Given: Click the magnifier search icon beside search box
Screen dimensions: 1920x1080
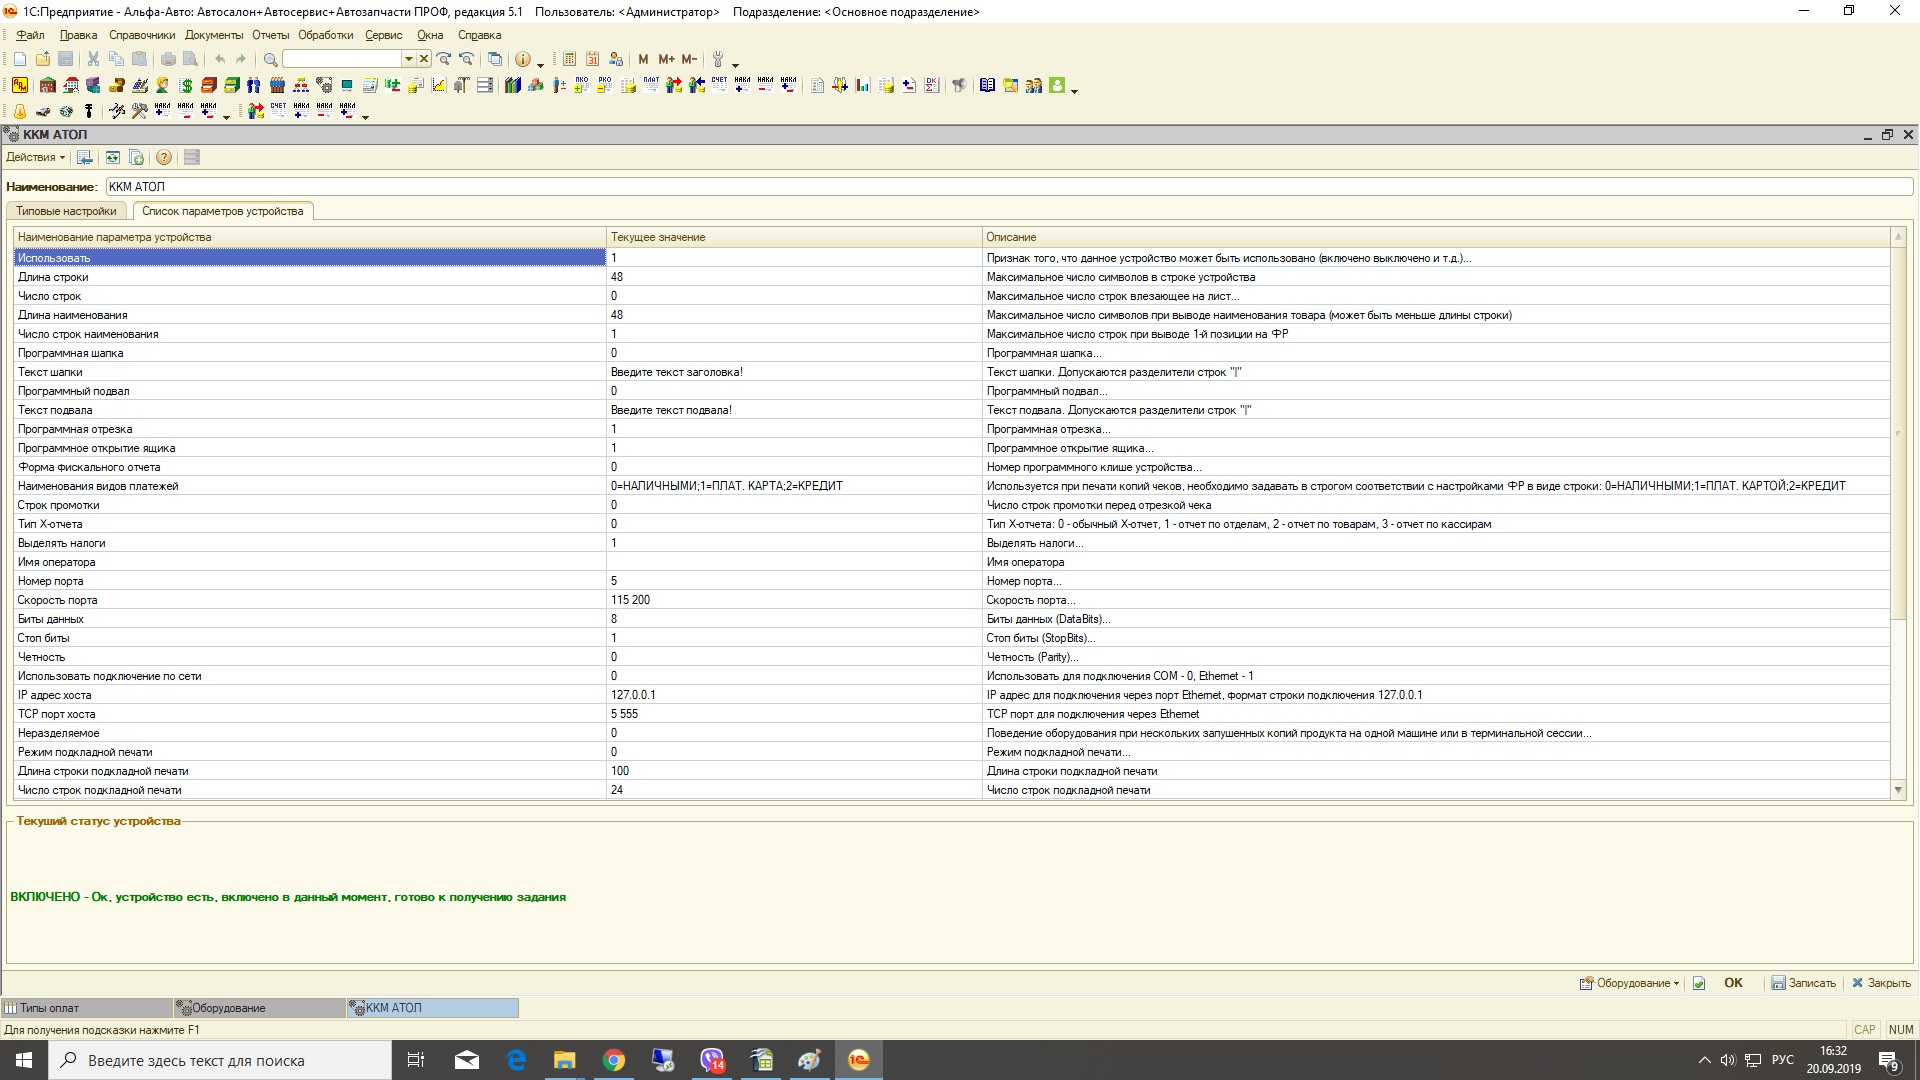Looking at the screenshot, I should click(x=270, y=59).
